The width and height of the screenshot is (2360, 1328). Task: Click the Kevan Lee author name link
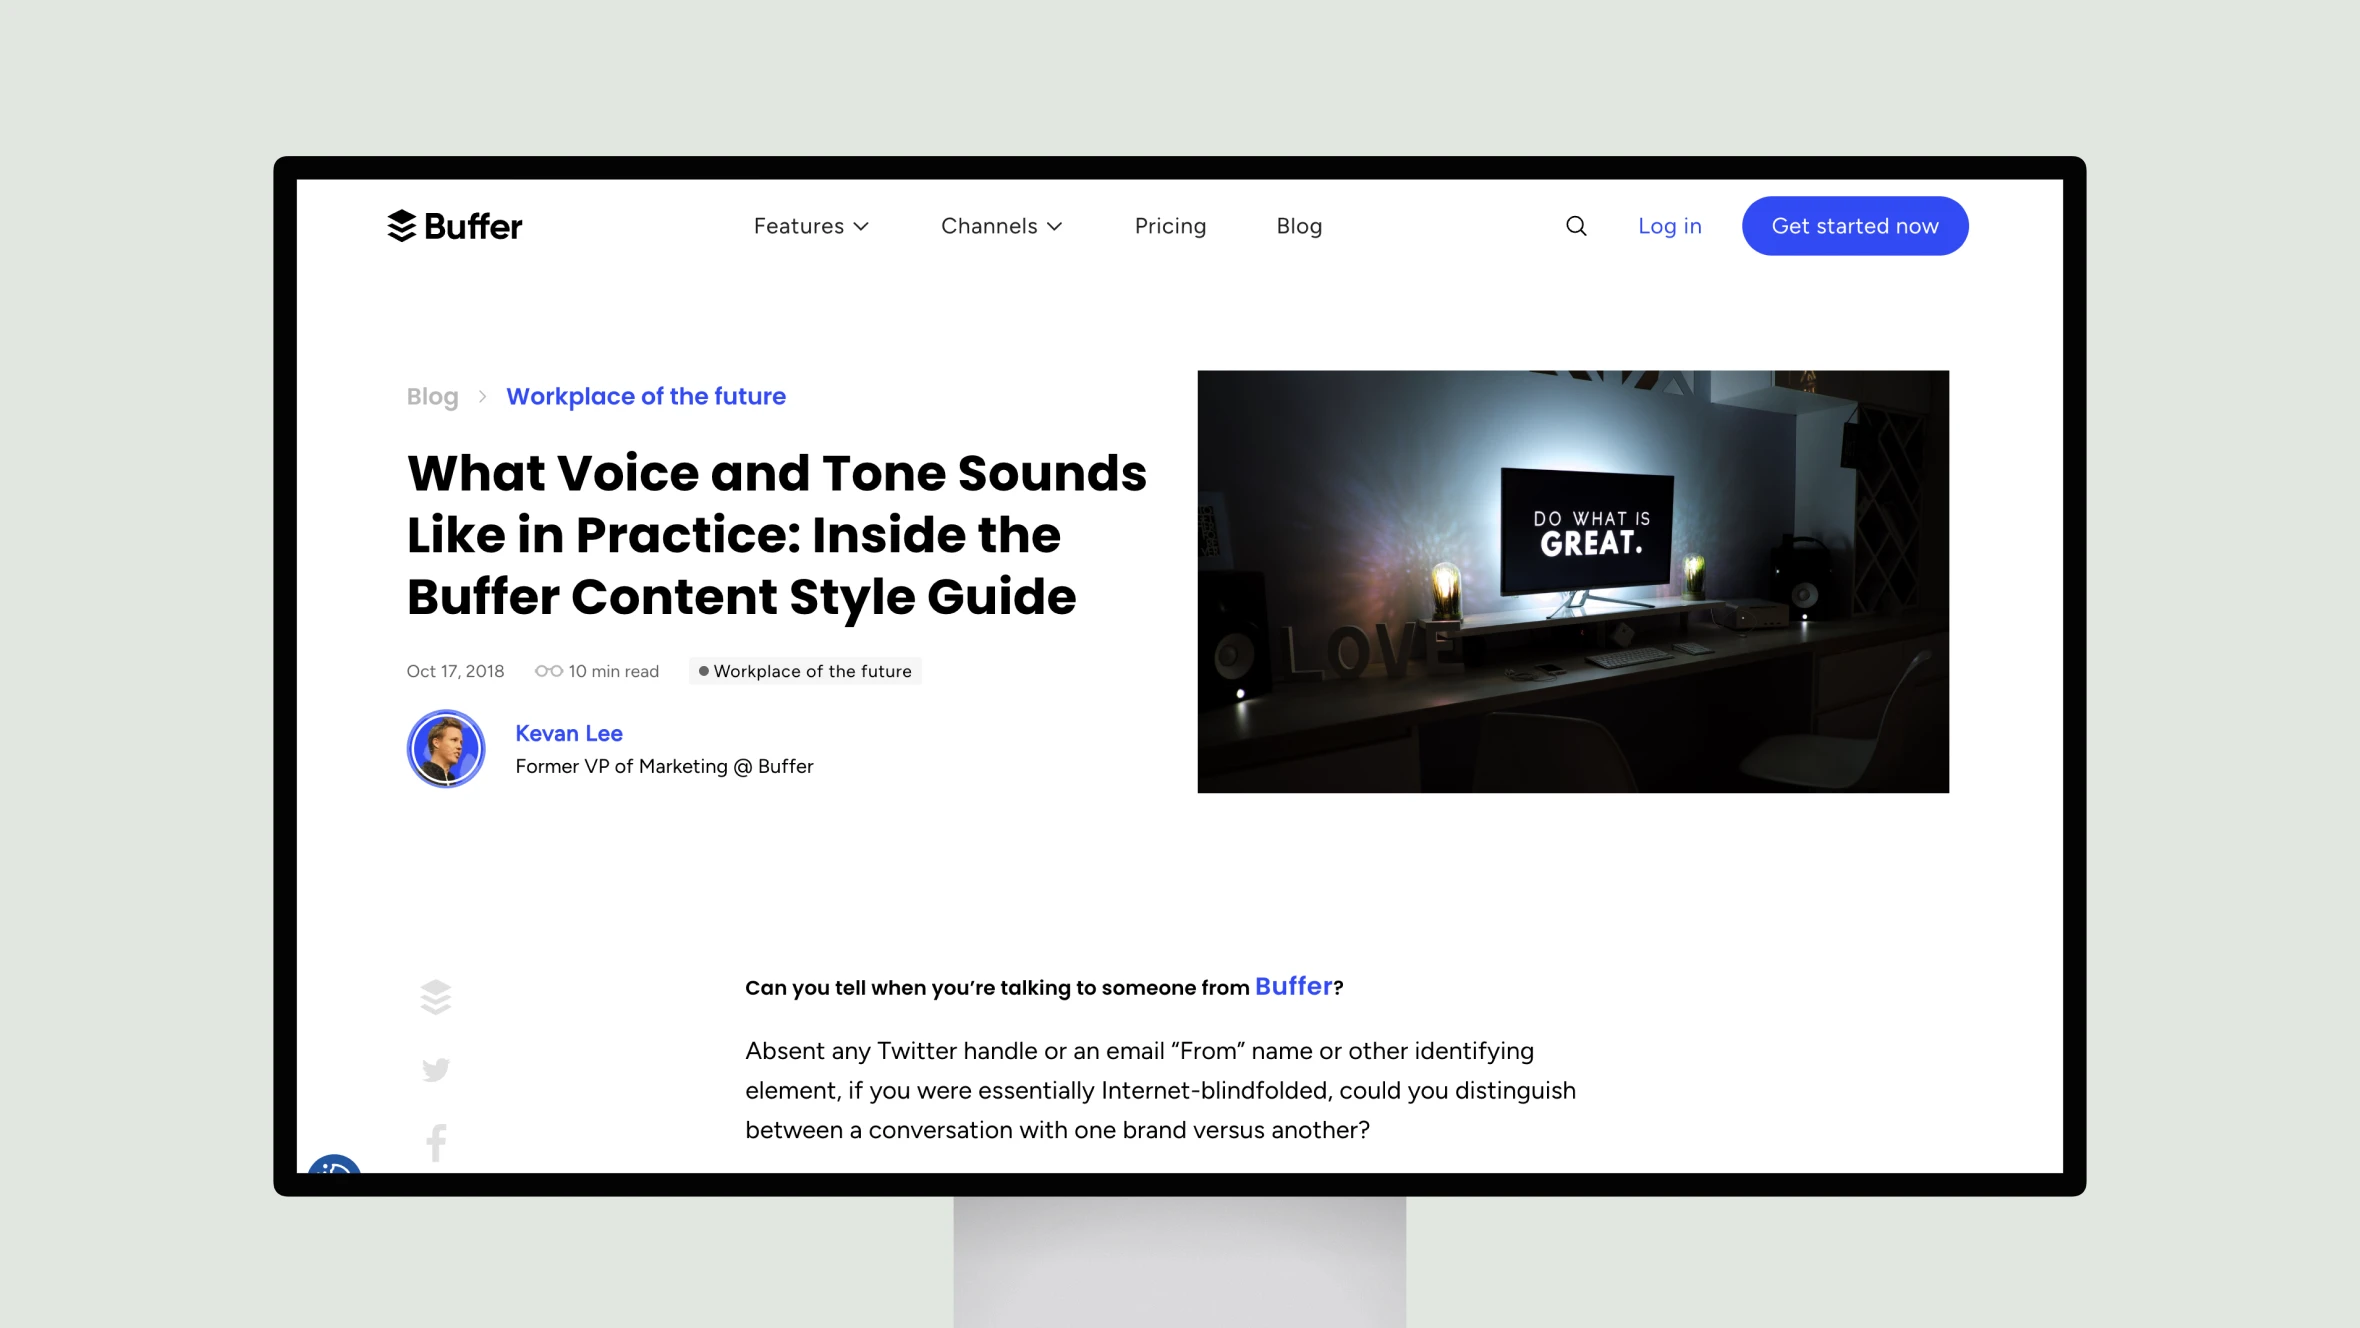coord(567,733)
